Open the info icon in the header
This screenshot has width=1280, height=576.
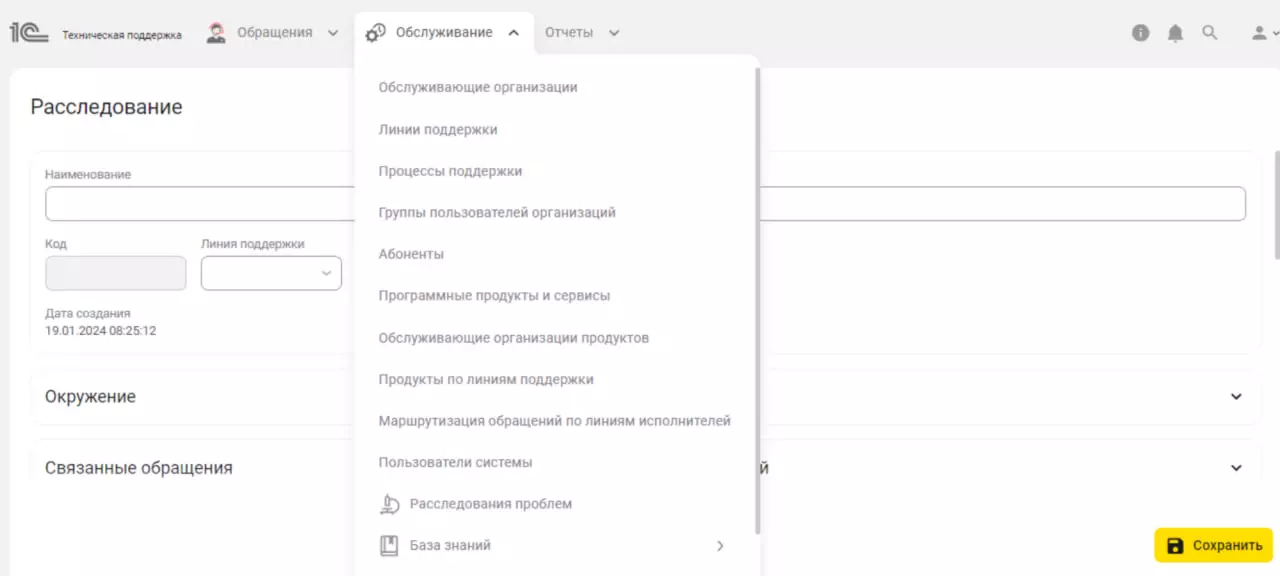[x=1140, y=32]
